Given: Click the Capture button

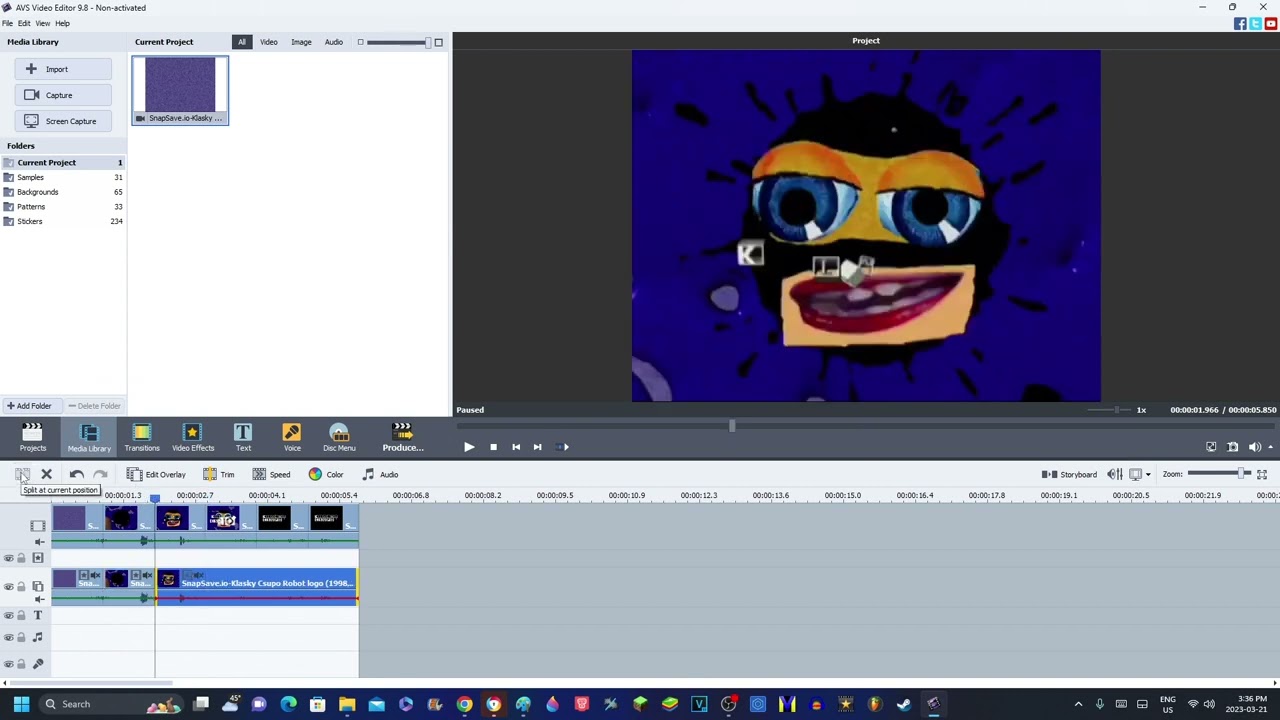Looking at the screenshot, I should coord(64,95).
